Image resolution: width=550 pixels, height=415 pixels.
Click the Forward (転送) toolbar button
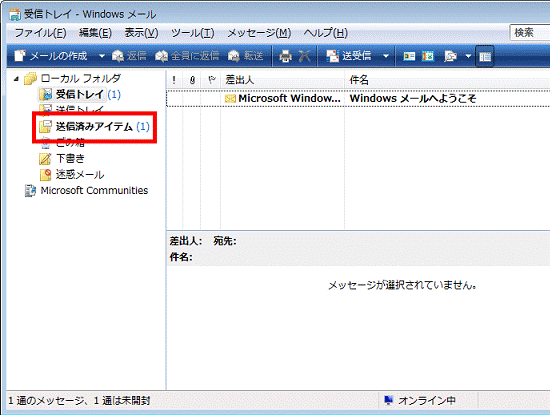click(x=246, y=56)
